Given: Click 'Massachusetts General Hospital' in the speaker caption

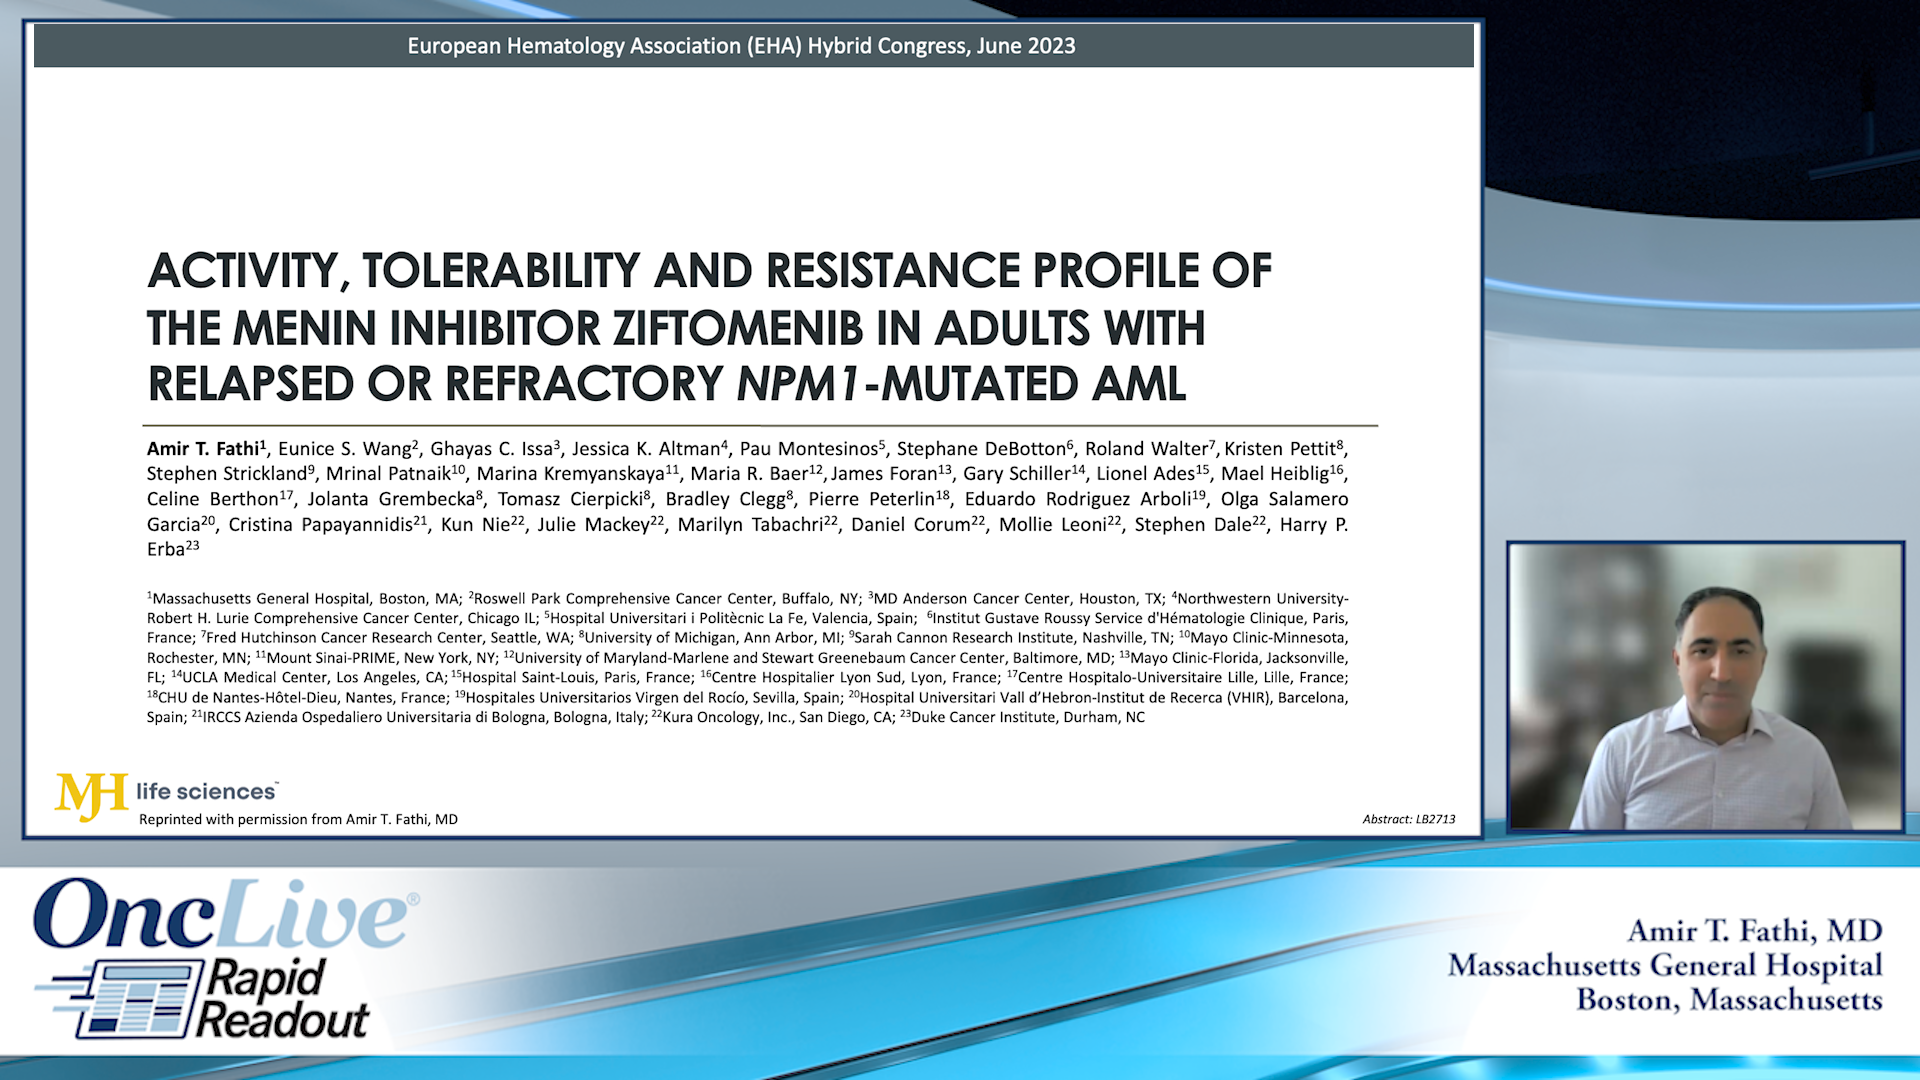Looking at the screenshot, I should coord(1665,965).
